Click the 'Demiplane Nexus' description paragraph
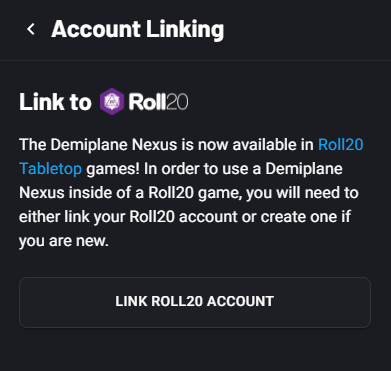Screen dimensions: 391x371 [191, 193]
